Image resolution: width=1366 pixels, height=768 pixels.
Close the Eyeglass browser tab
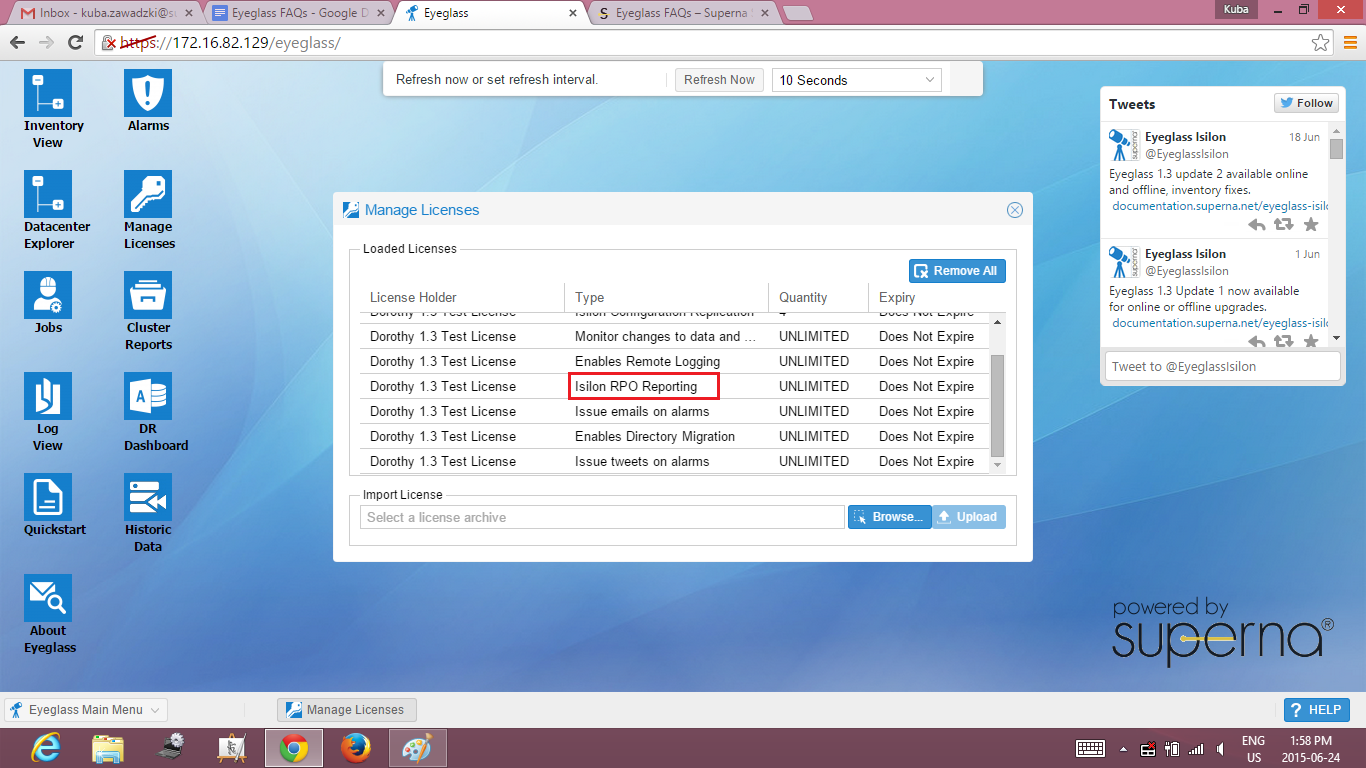(x=573, y=13)
